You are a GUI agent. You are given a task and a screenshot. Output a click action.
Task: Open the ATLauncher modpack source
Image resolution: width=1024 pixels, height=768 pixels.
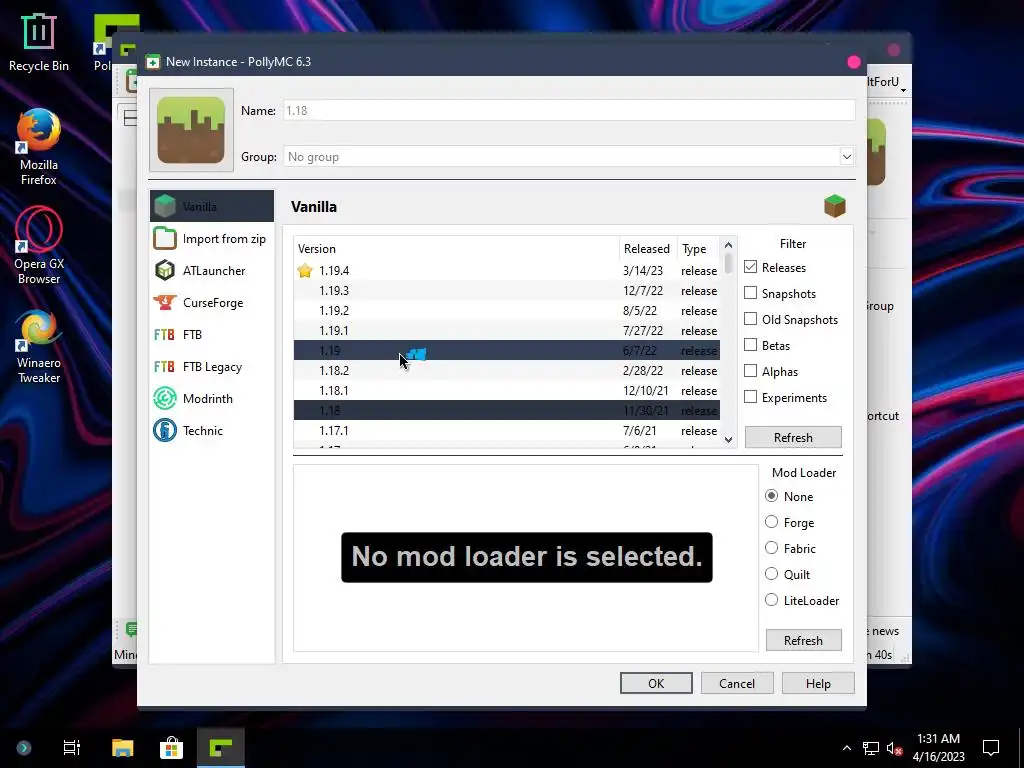212,270
